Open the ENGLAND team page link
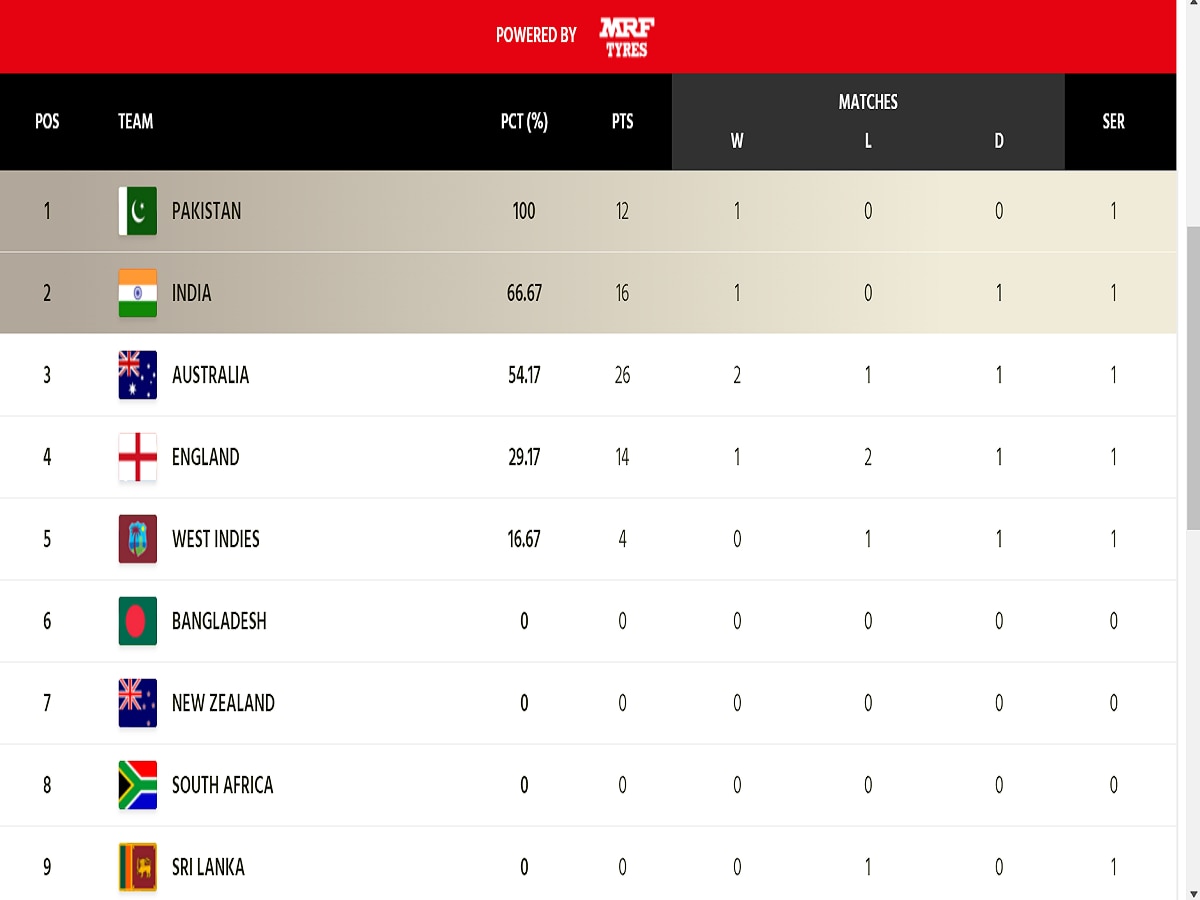Viewport: 1200px width, 900px height. coord(206,457)
